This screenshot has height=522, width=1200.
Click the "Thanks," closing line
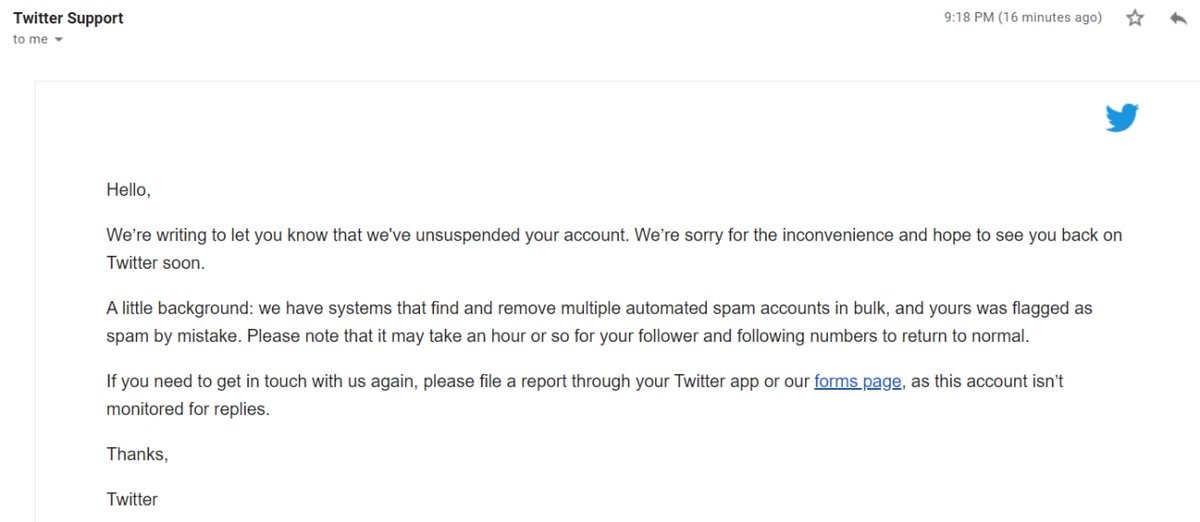pos(137,454)
